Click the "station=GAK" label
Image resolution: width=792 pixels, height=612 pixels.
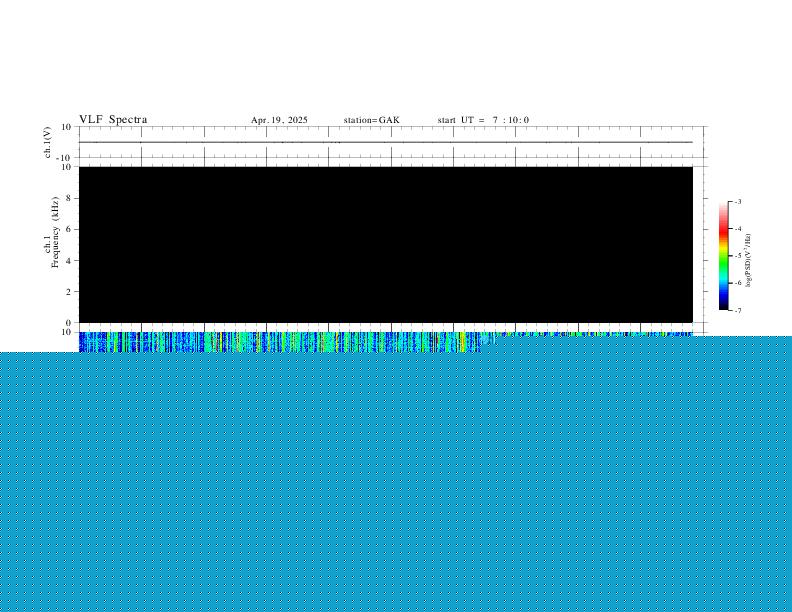tap(372, 120)
